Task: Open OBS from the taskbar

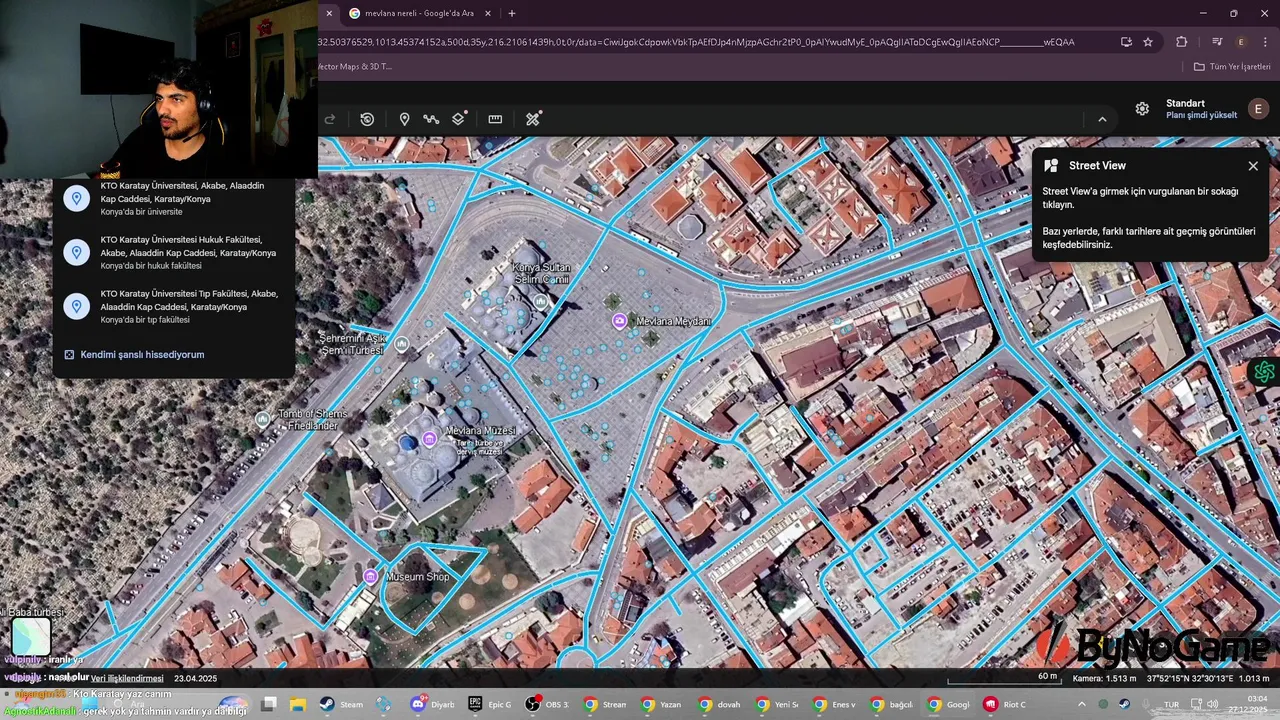Action: (546, 704)
